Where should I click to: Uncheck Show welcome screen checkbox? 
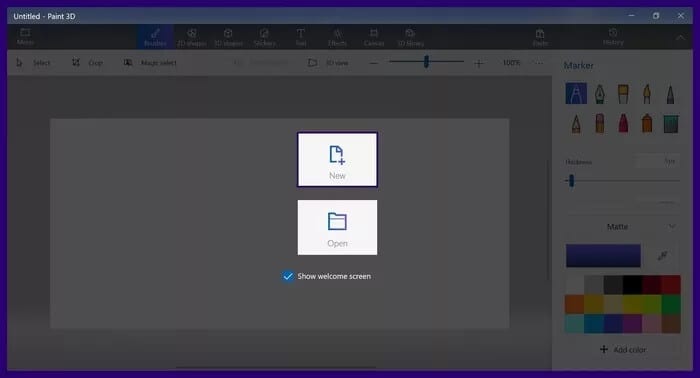pyautogui.click(x=288, y=276)
